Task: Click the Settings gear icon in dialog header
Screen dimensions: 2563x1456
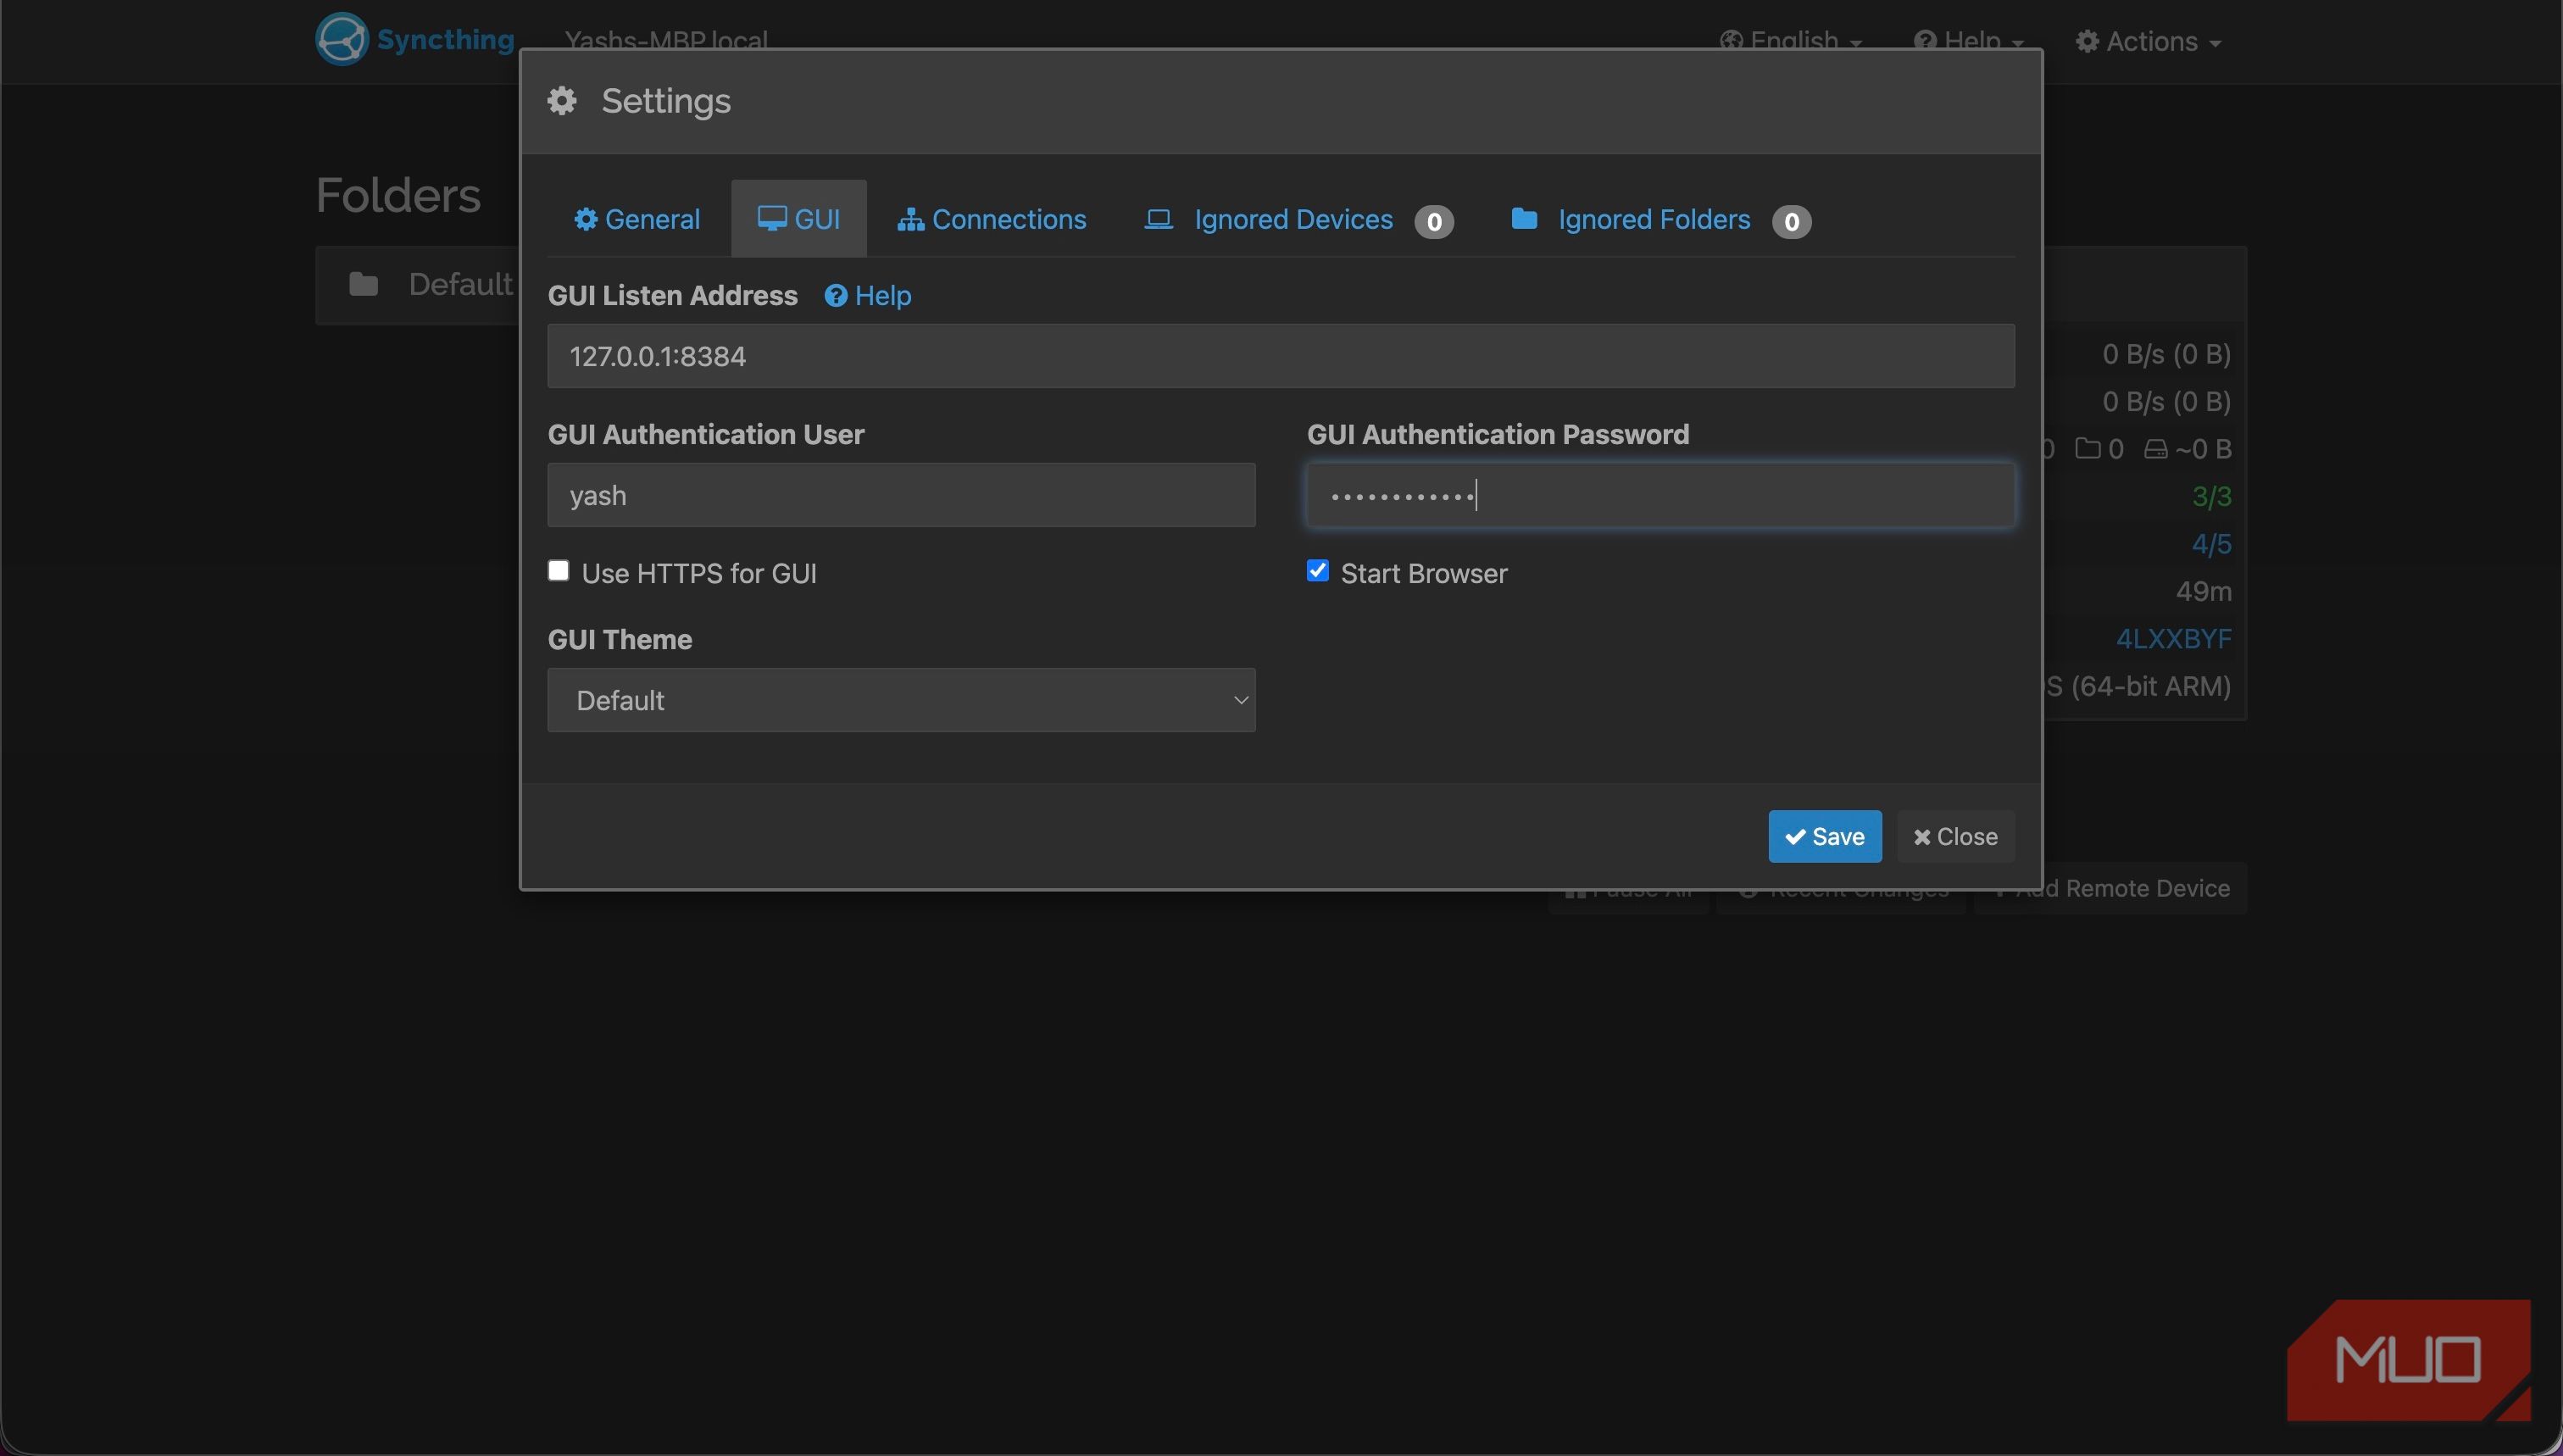Action: (x=562, y=101)
